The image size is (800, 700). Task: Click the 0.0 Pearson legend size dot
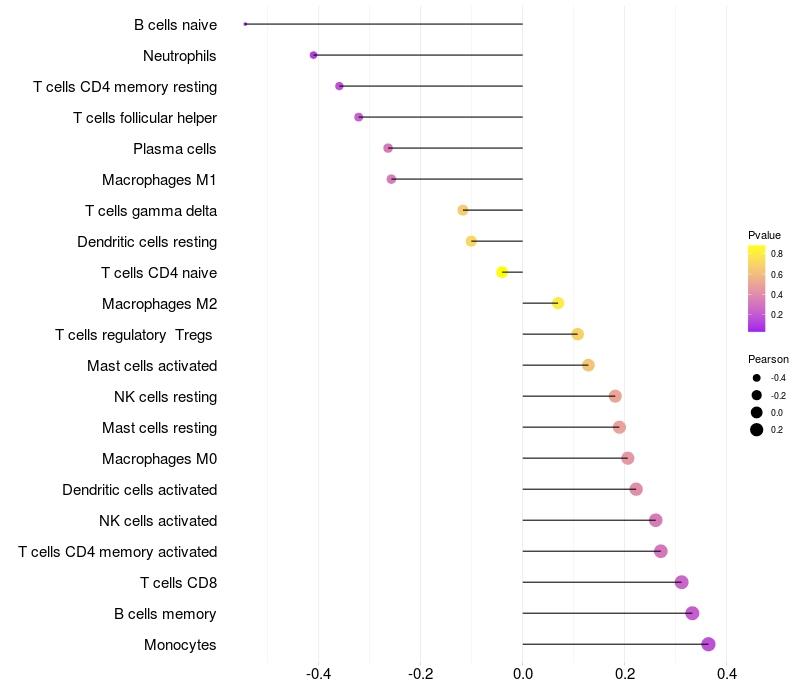757,412
